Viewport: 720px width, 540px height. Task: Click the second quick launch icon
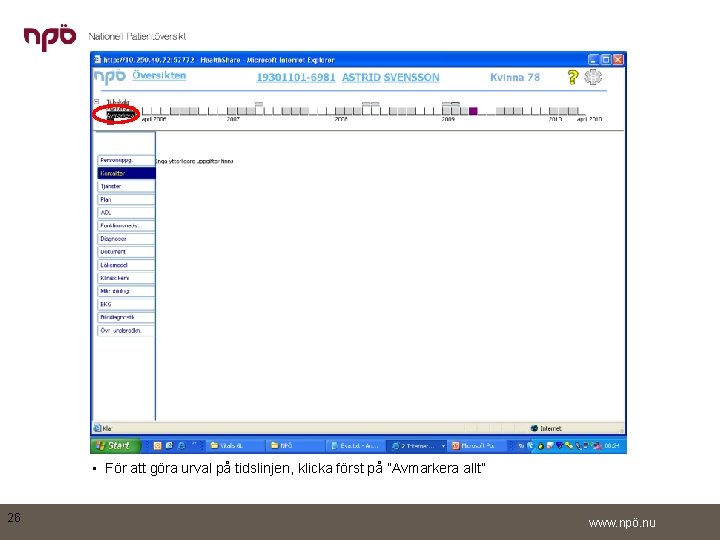tap(169, 445)
